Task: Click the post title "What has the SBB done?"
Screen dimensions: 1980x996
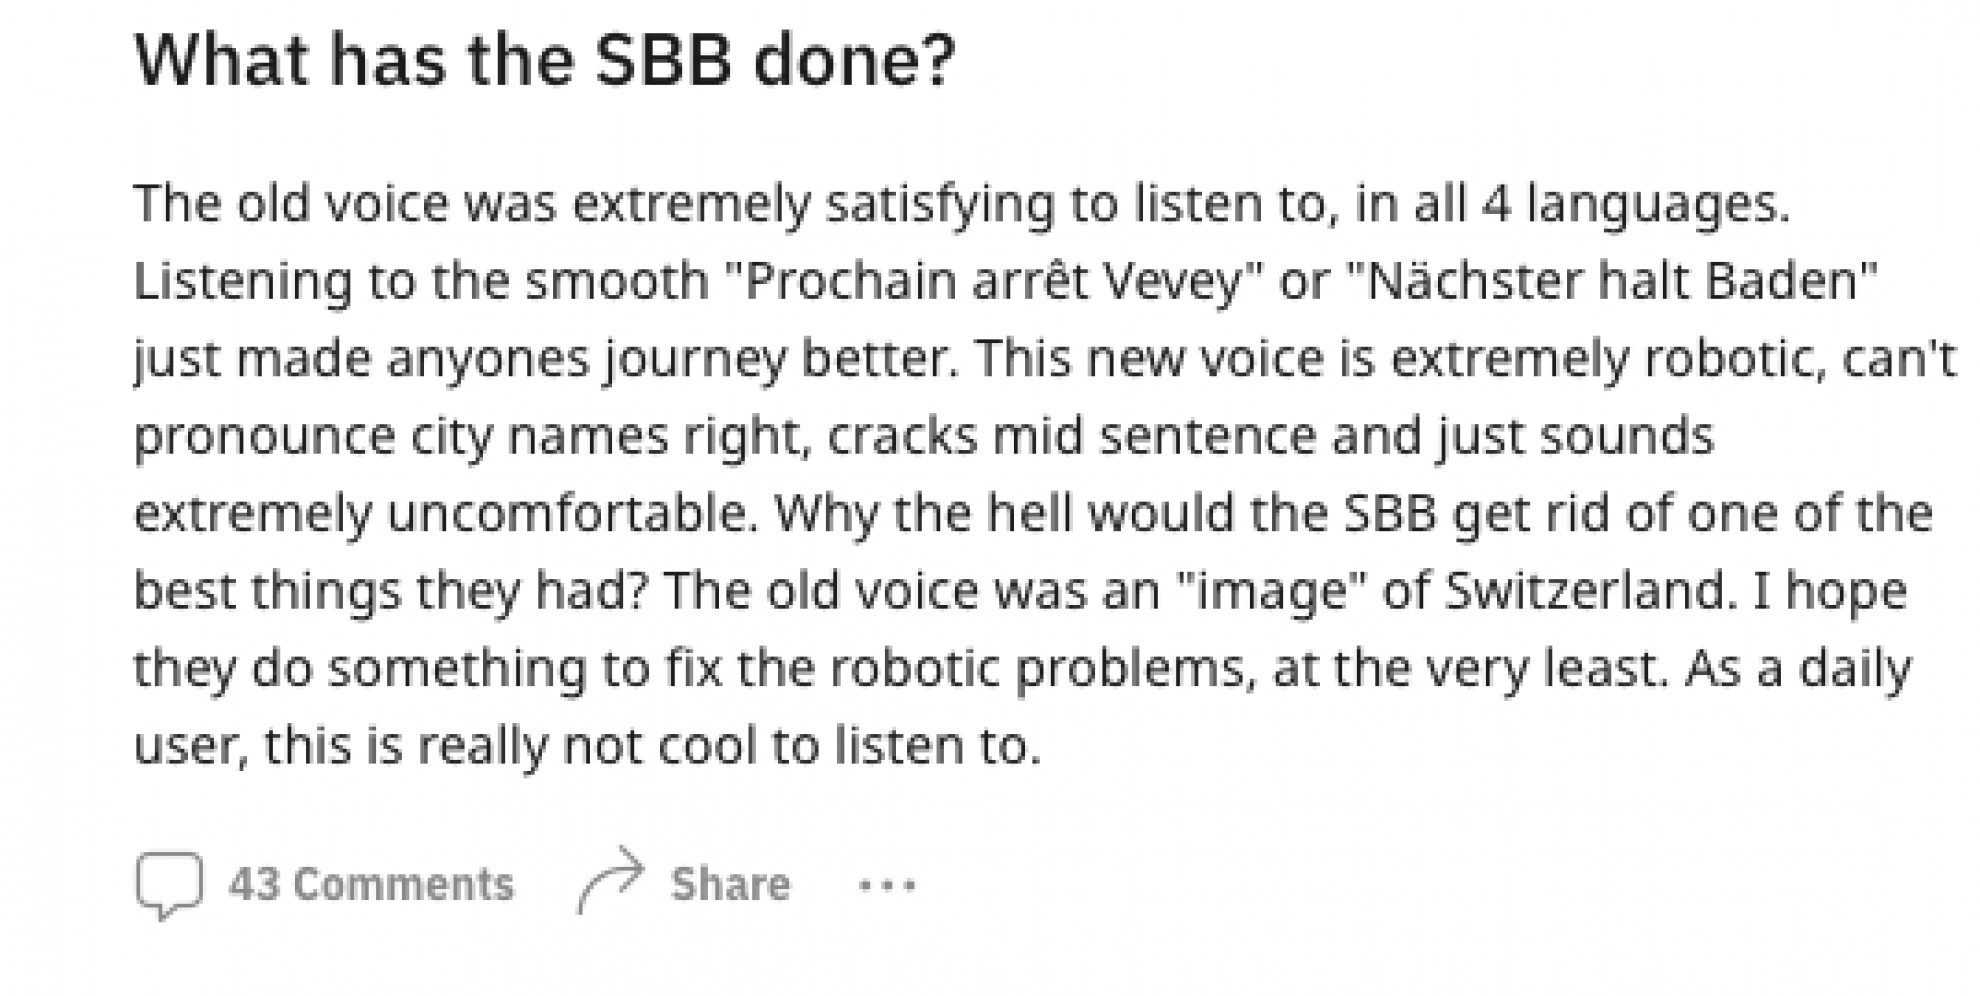Action: (x=545, y=60)
